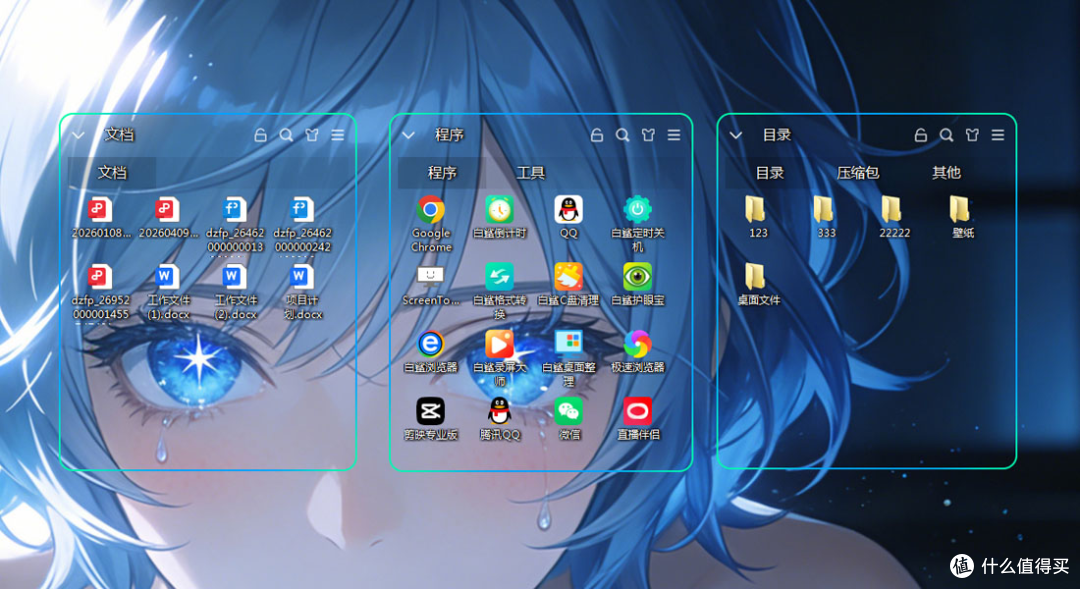Switch to the 工具 tab
The image size is (1080, 589).
pos(530,173)
